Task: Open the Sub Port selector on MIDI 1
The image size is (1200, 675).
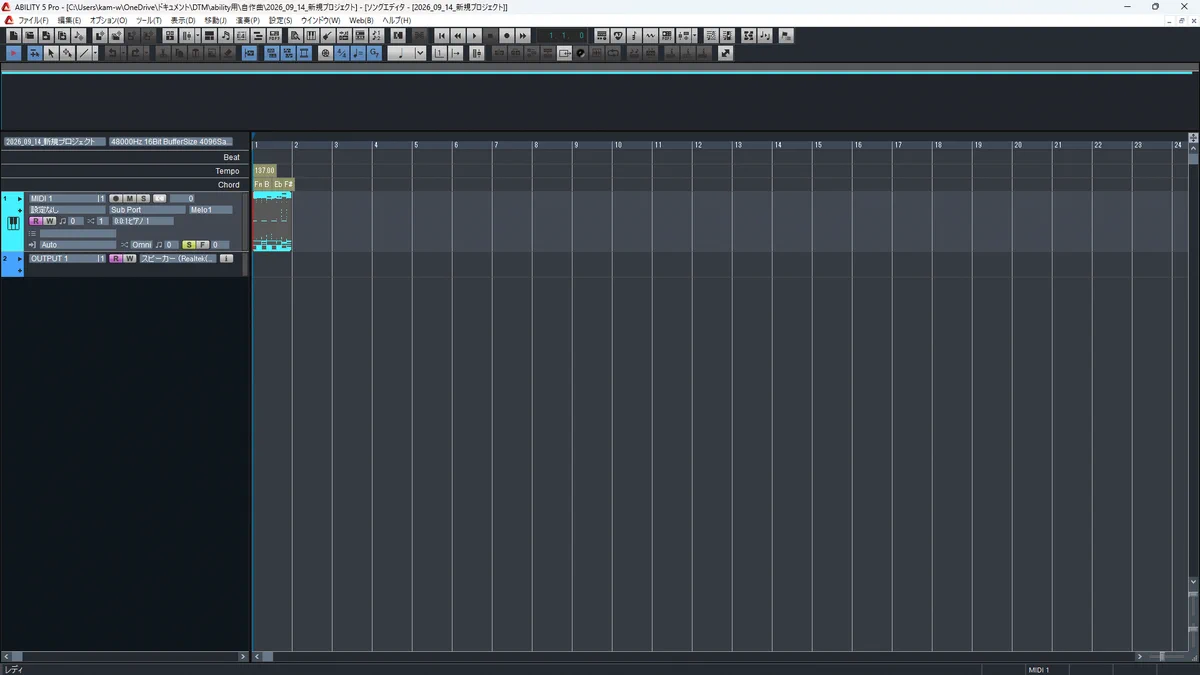Action: [x=147, y=210]
